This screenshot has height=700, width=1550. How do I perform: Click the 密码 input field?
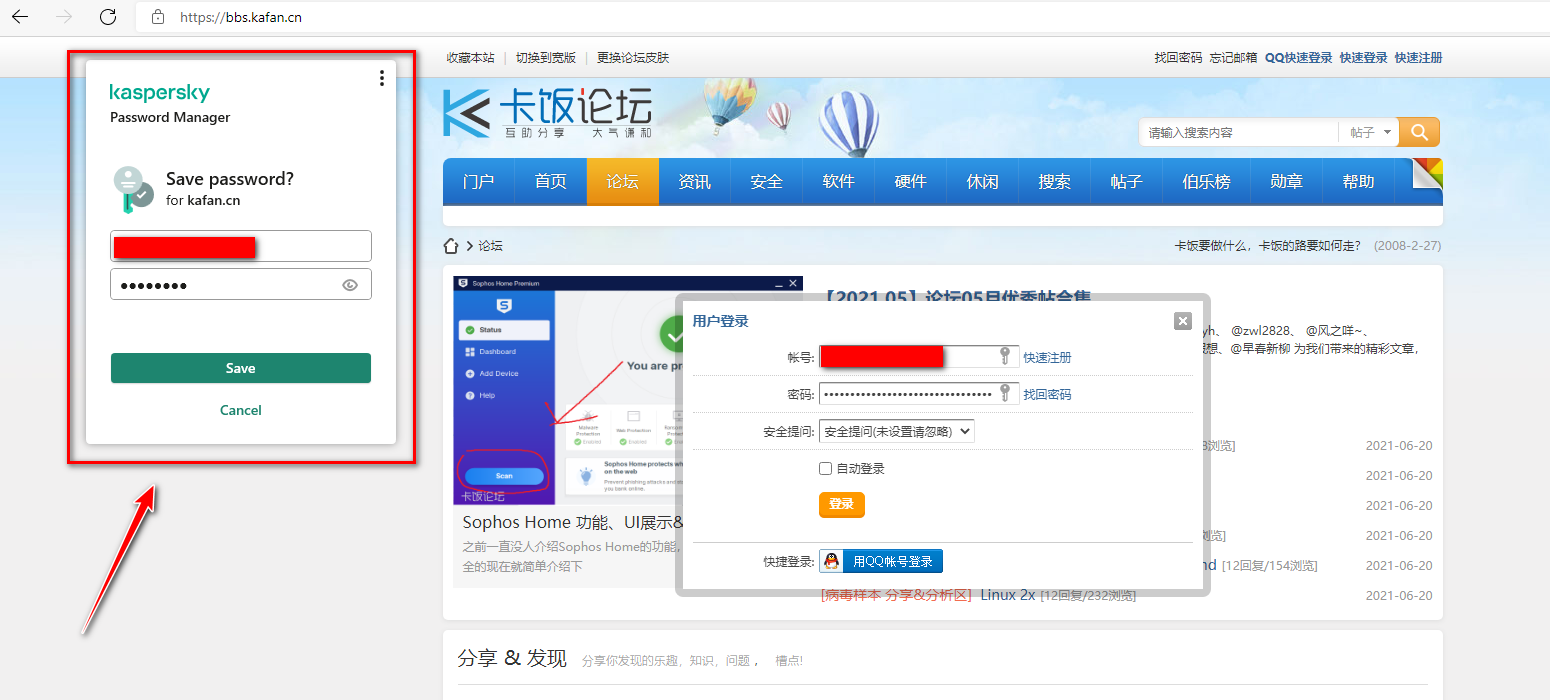coord(919,393)
